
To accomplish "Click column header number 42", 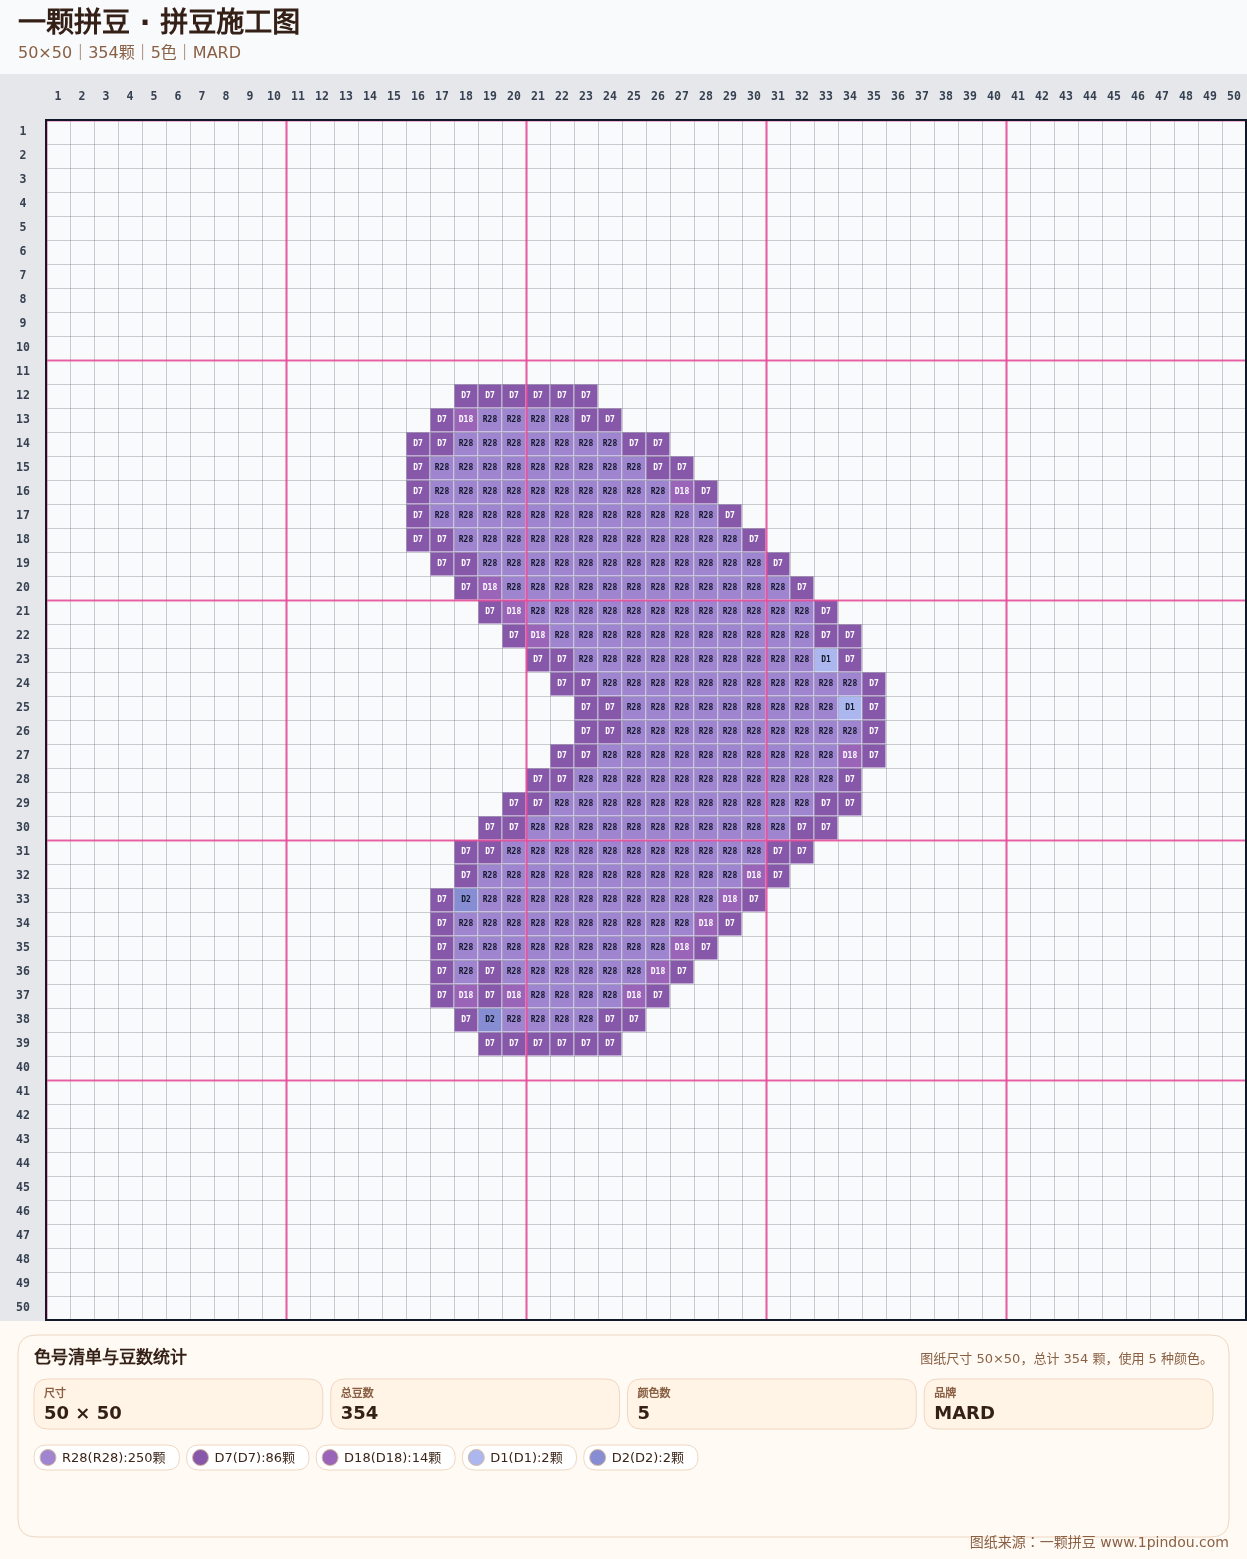I will (x=1042, y=96).
